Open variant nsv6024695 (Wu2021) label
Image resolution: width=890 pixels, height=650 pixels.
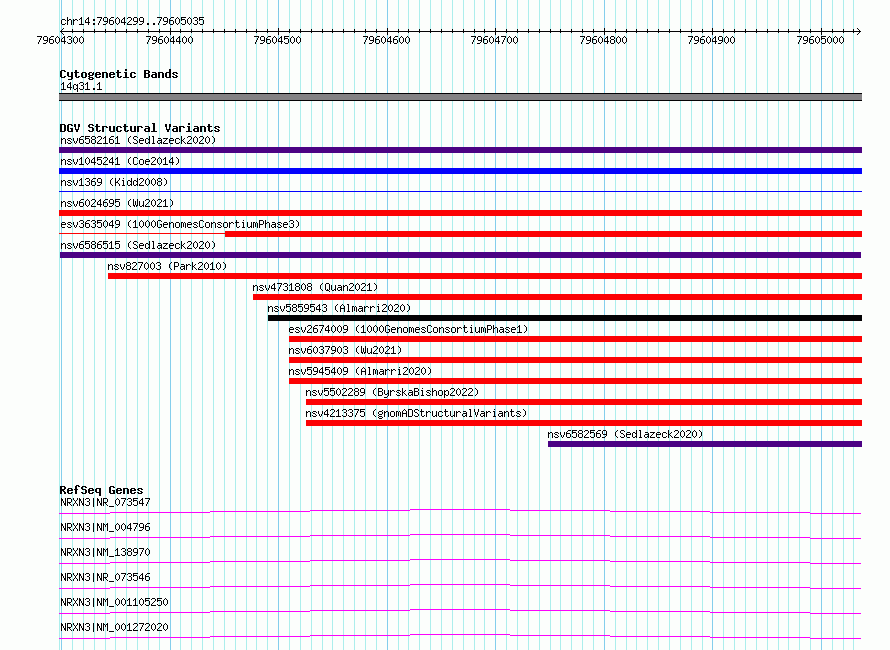click(x=117, y=203)
